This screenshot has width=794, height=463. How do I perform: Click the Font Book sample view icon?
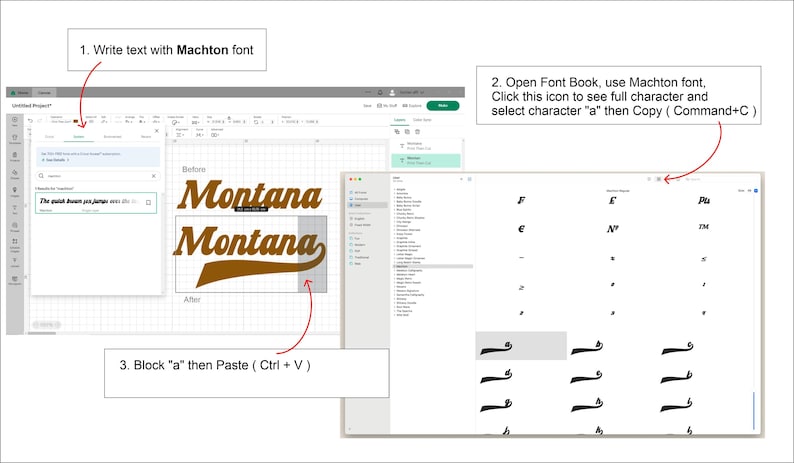click(x=649, y=179)
